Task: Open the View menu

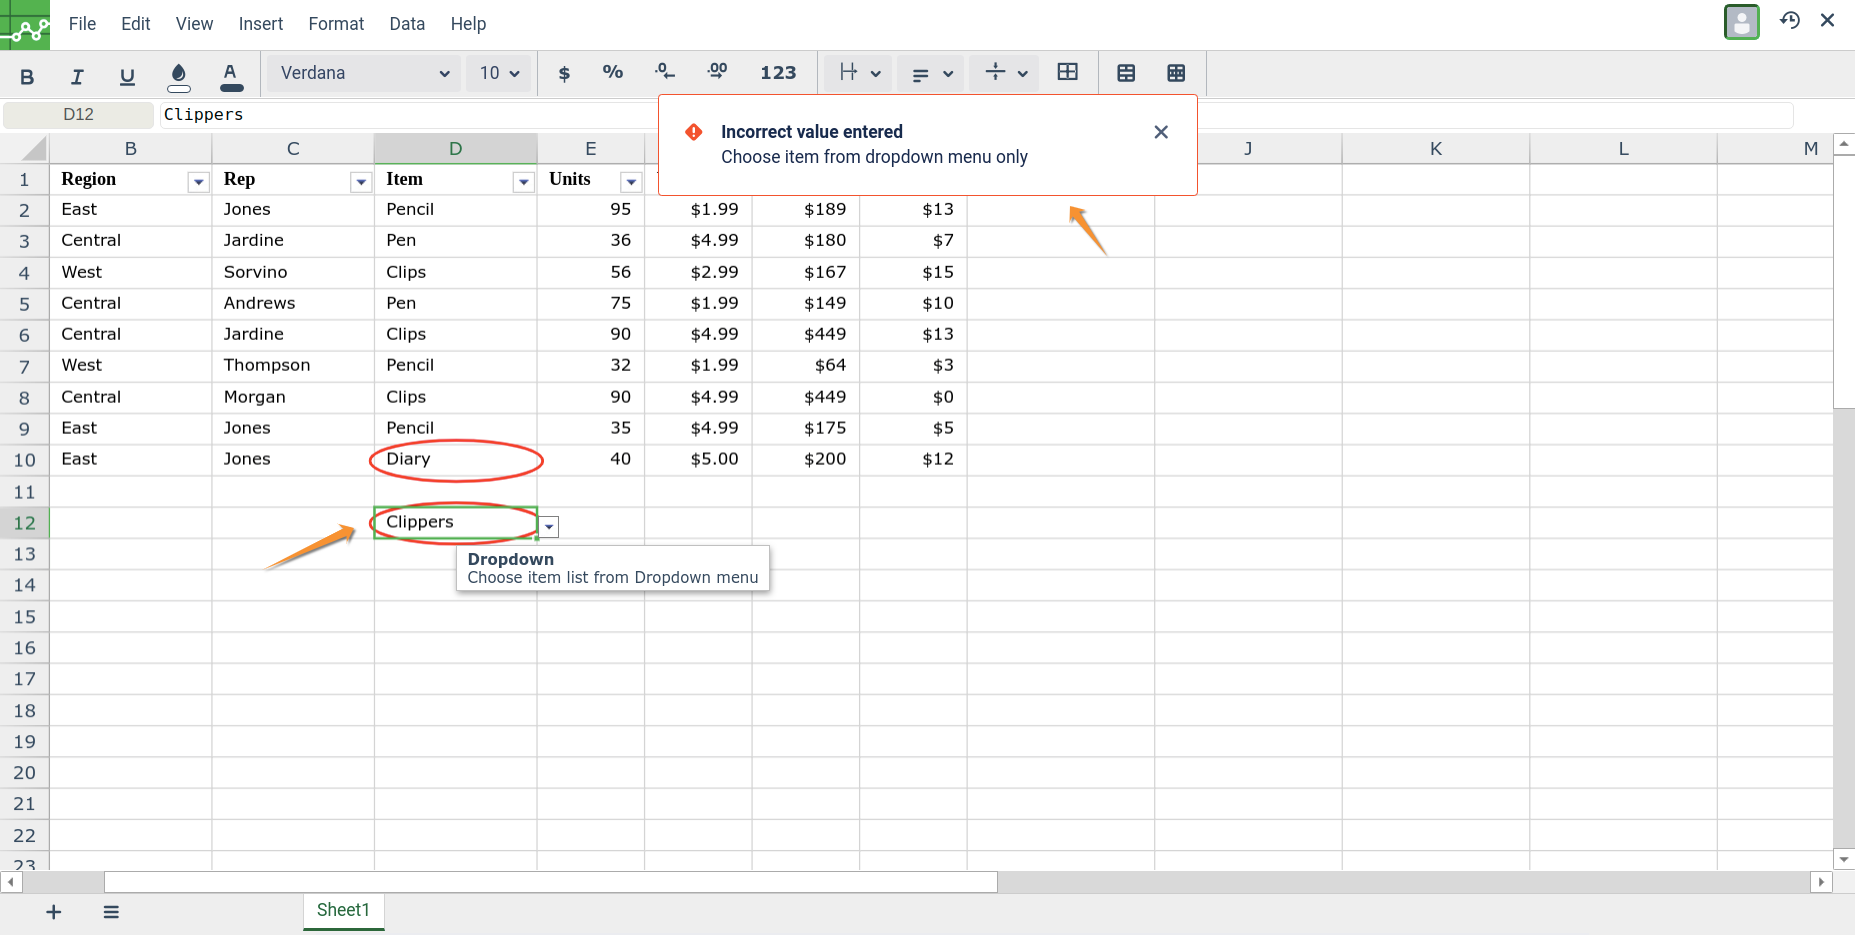Action: [x=194, y=24]
